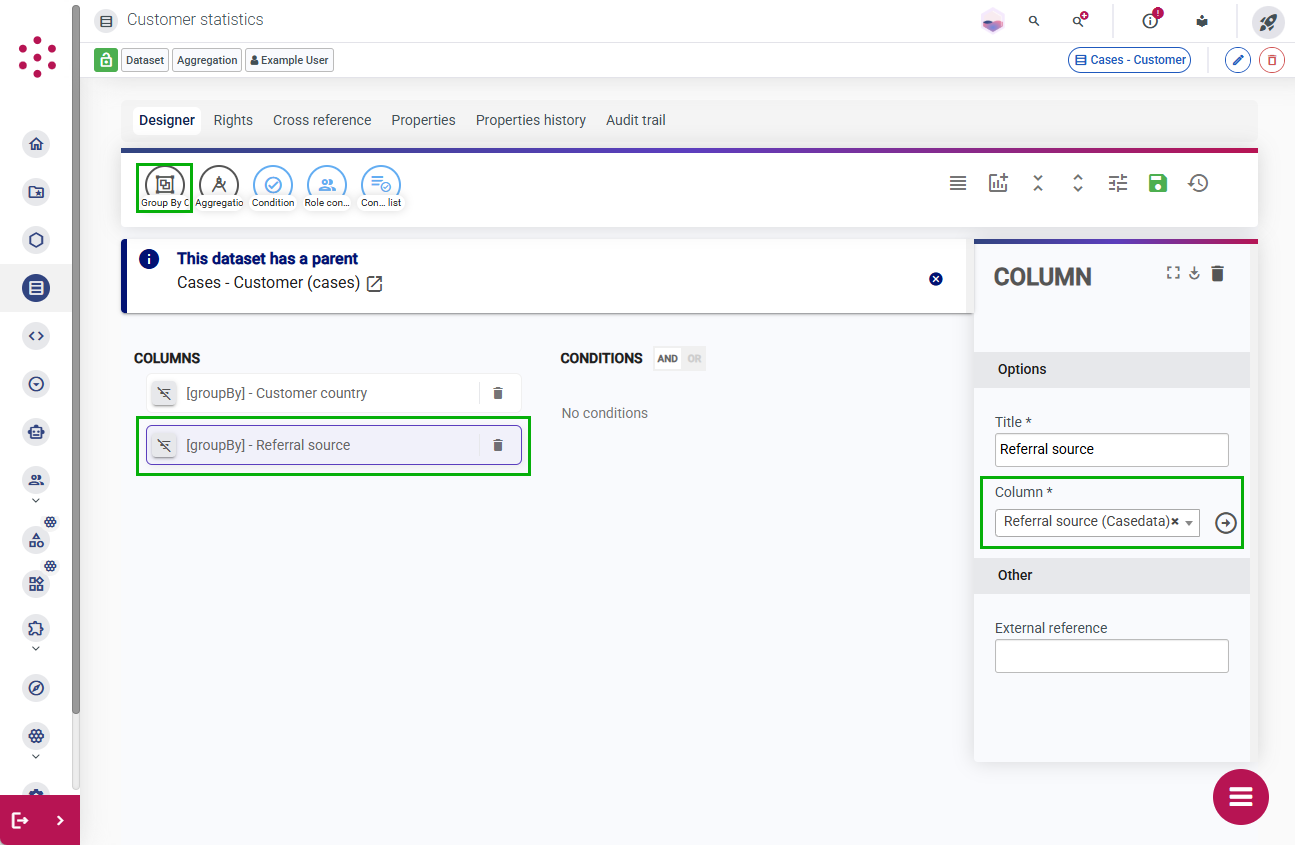Open the starred folder sidebar icon
1295x845 pixels.
tap(37, 192)
